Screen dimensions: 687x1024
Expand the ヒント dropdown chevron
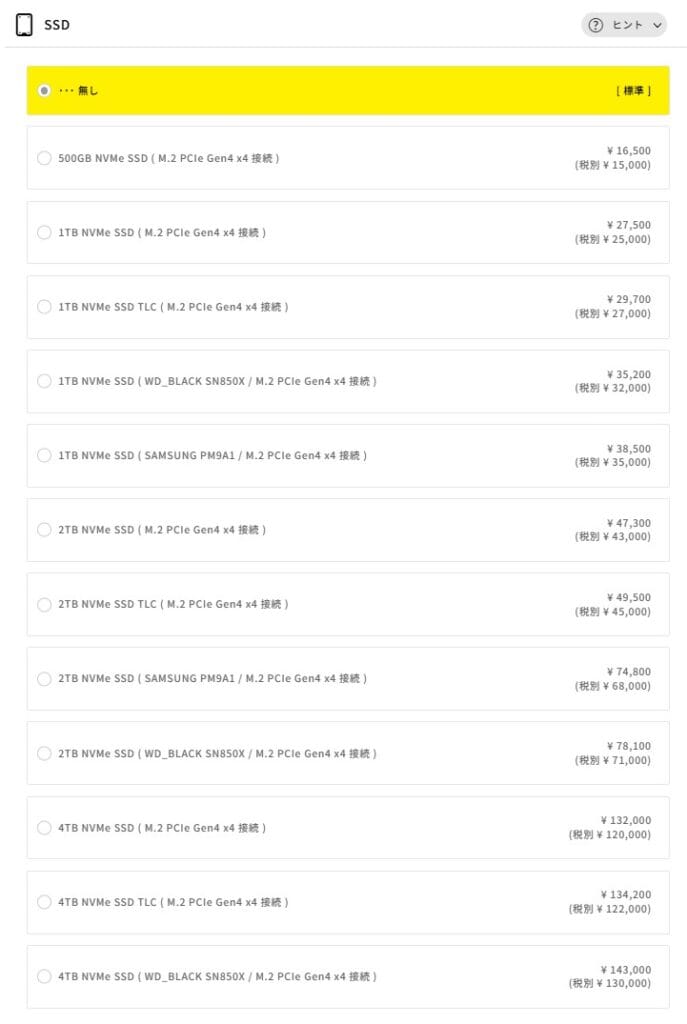coord(657,26)
